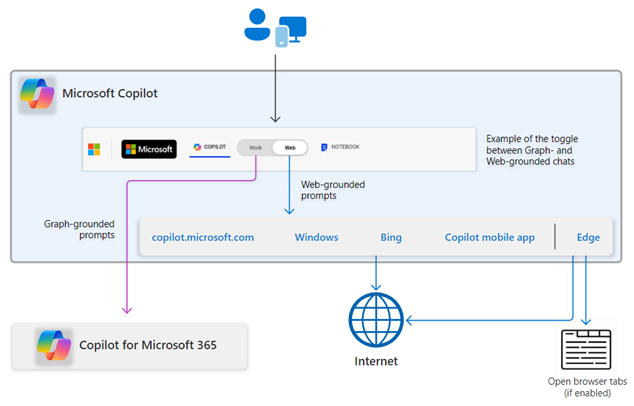Viewport: 634px width, 406px height.
Task: Switch toggle to Work
Action: click(255, 148)
